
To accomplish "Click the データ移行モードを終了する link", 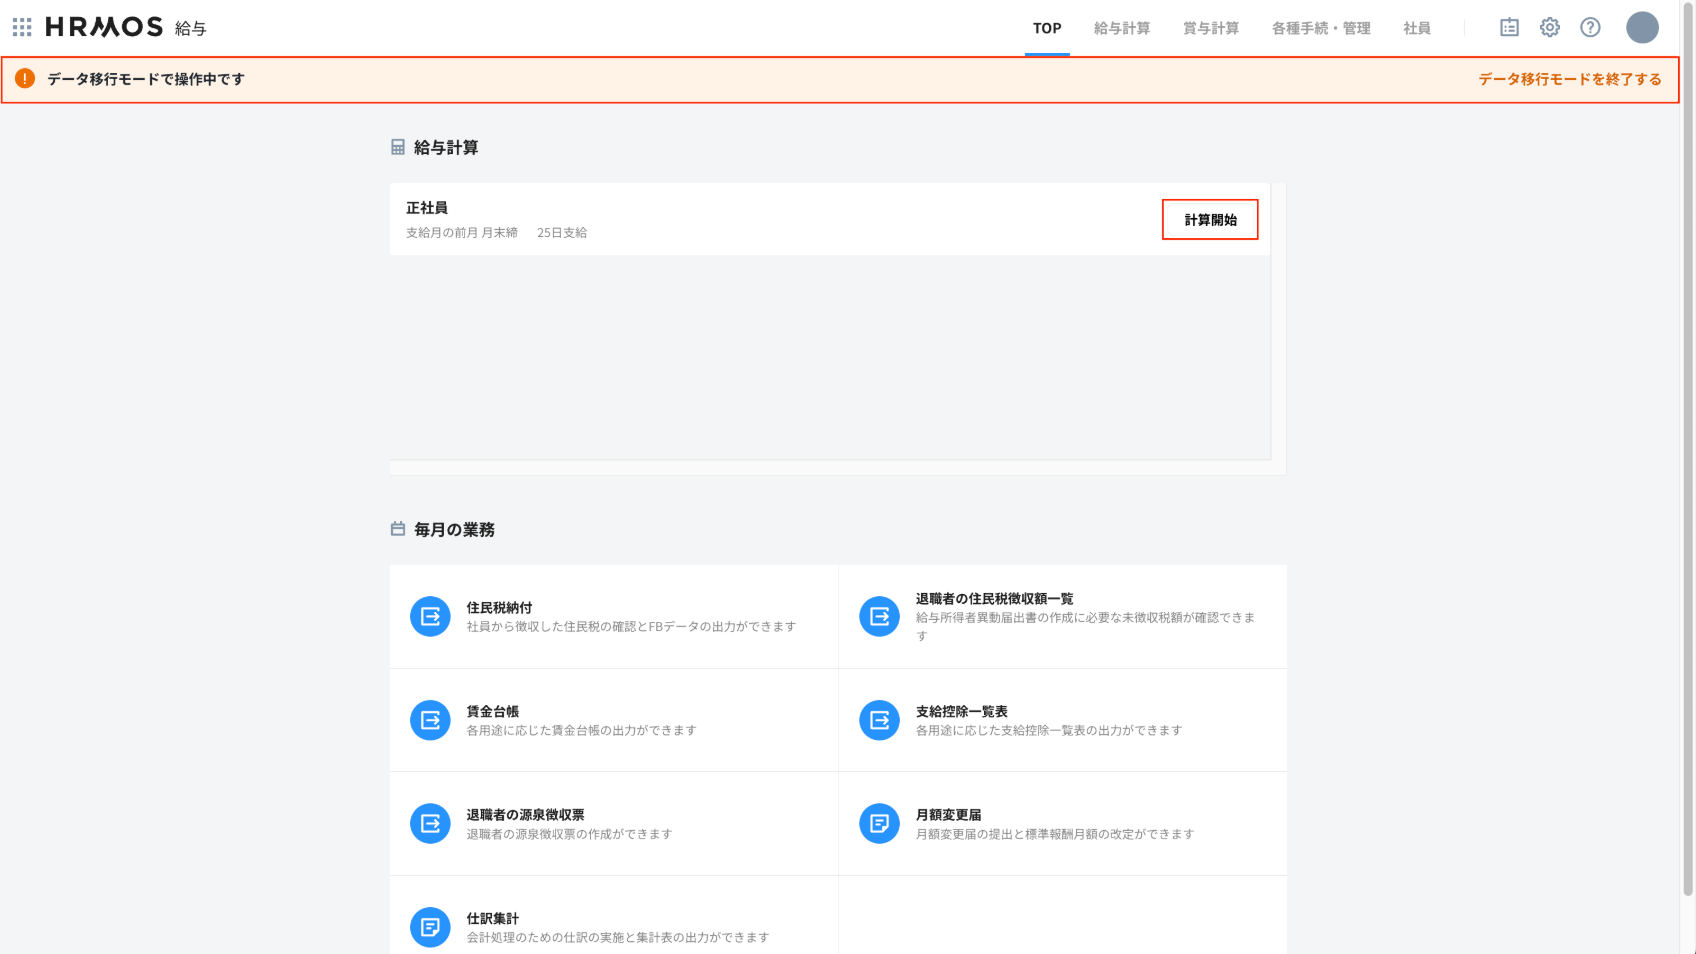I will (1569, 79).
